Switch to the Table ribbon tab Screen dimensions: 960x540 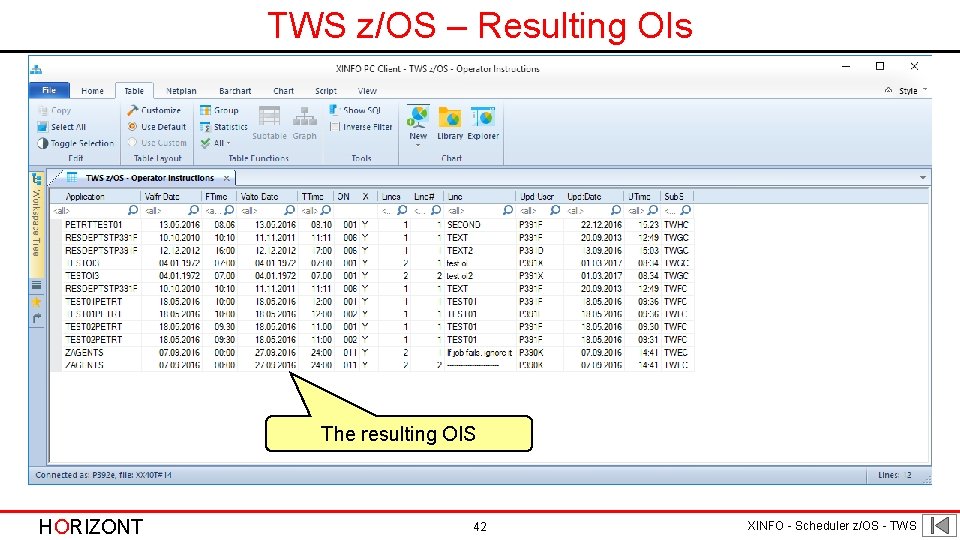(134, 91)
